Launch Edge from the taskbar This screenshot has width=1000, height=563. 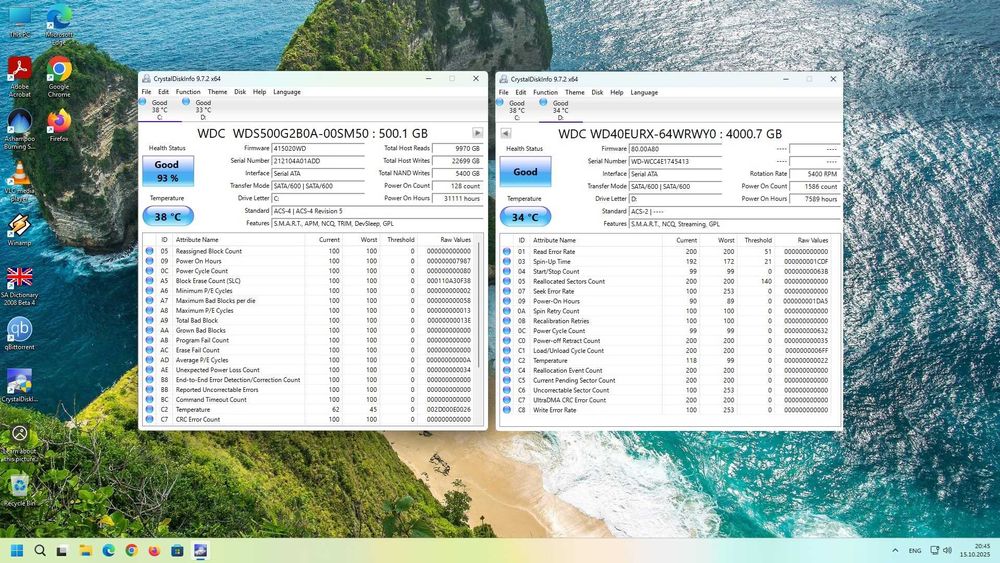108,550
